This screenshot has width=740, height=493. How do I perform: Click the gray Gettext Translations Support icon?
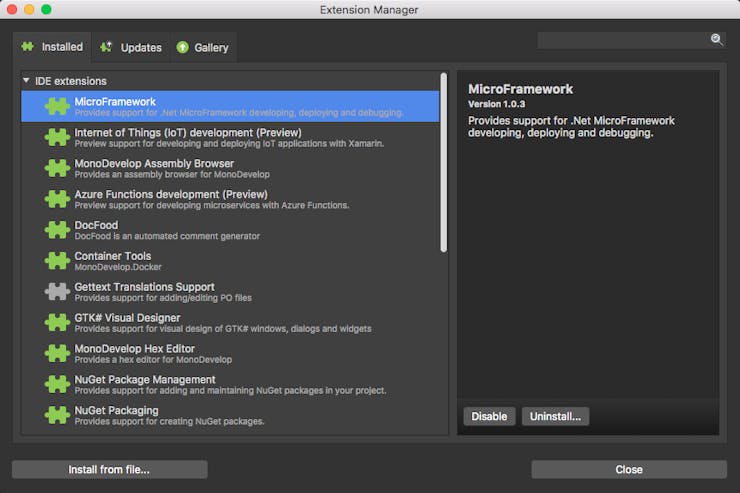pyautogui.click(x=57, y=292)
